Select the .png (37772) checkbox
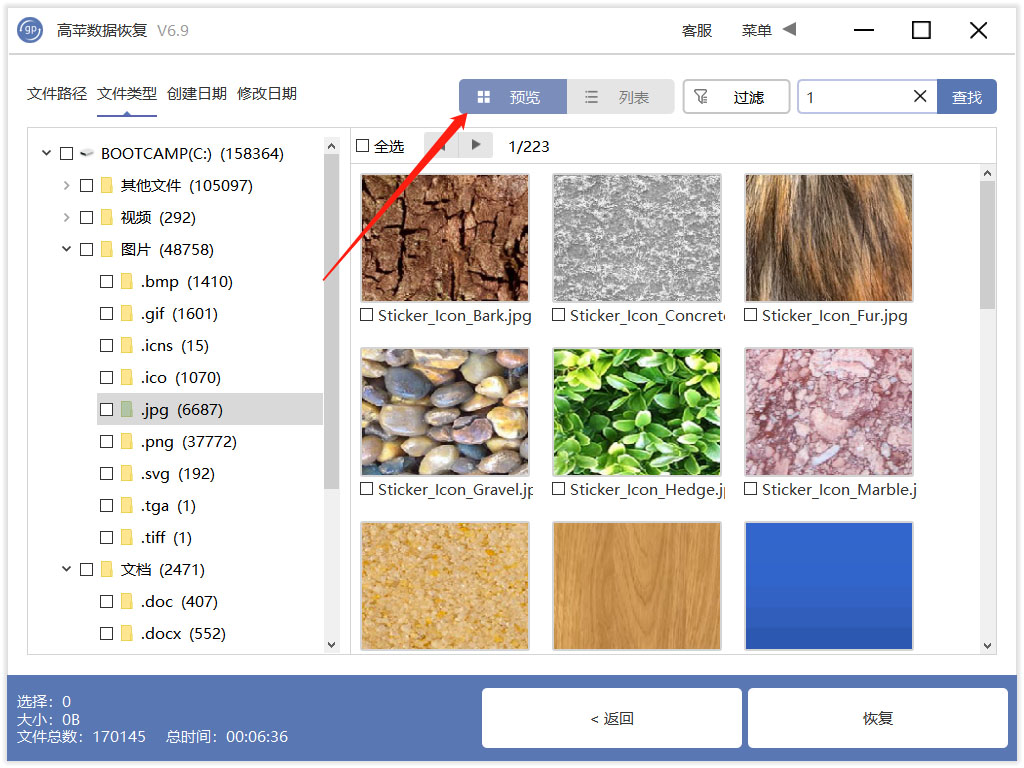Screen dimensions: 1024x768 [106, 441]
